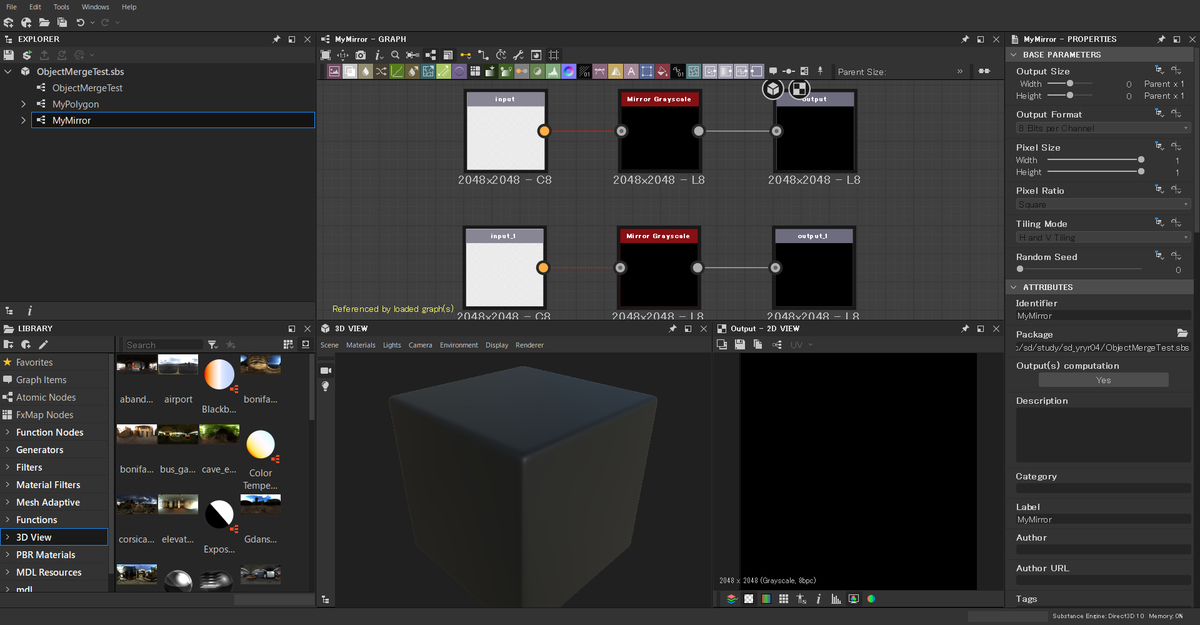
Task: Click the Pixel Size Height slider
Action: pos(1096,172)
